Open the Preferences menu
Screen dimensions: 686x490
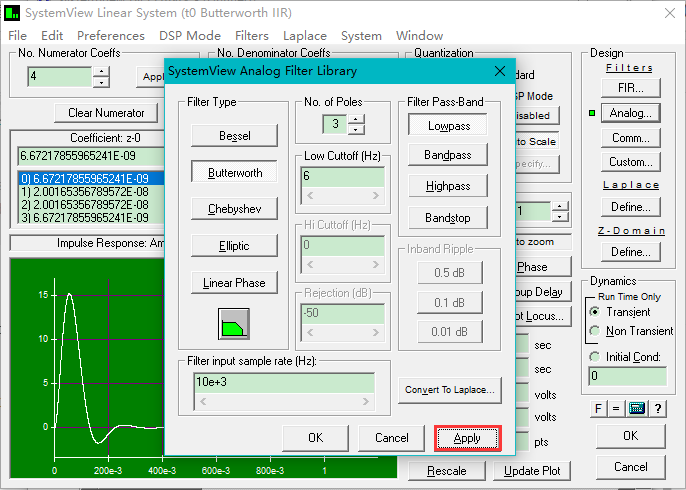tap(111, 35)
